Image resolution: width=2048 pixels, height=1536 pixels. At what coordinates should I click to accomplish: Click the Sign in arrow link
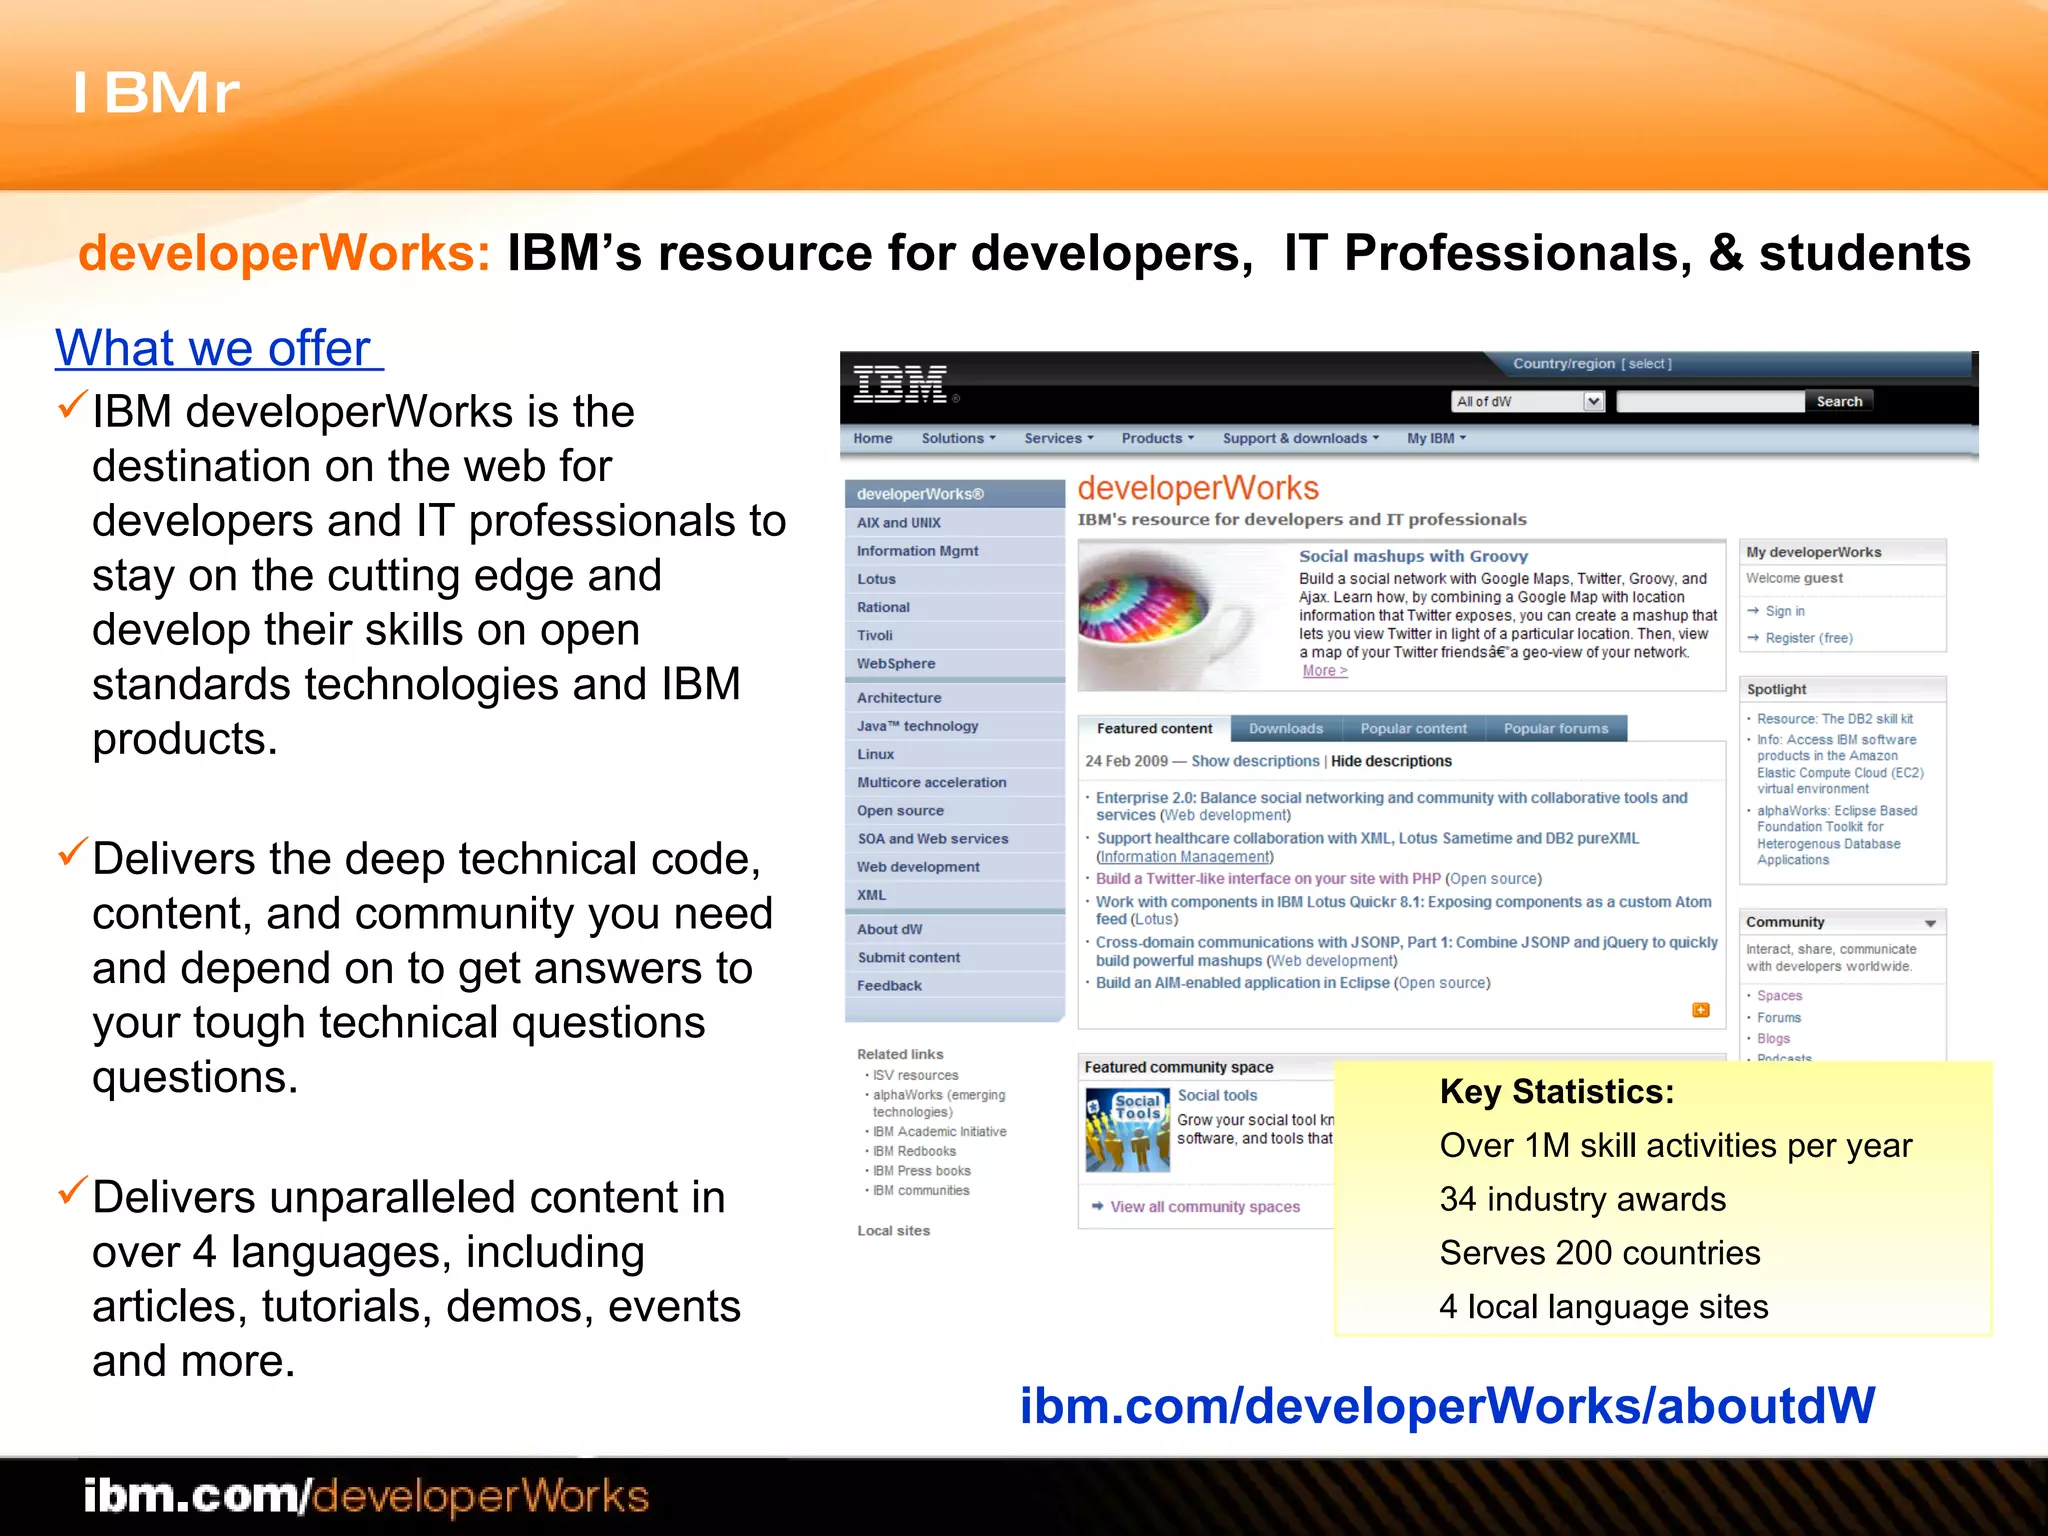pos(1753,611)
